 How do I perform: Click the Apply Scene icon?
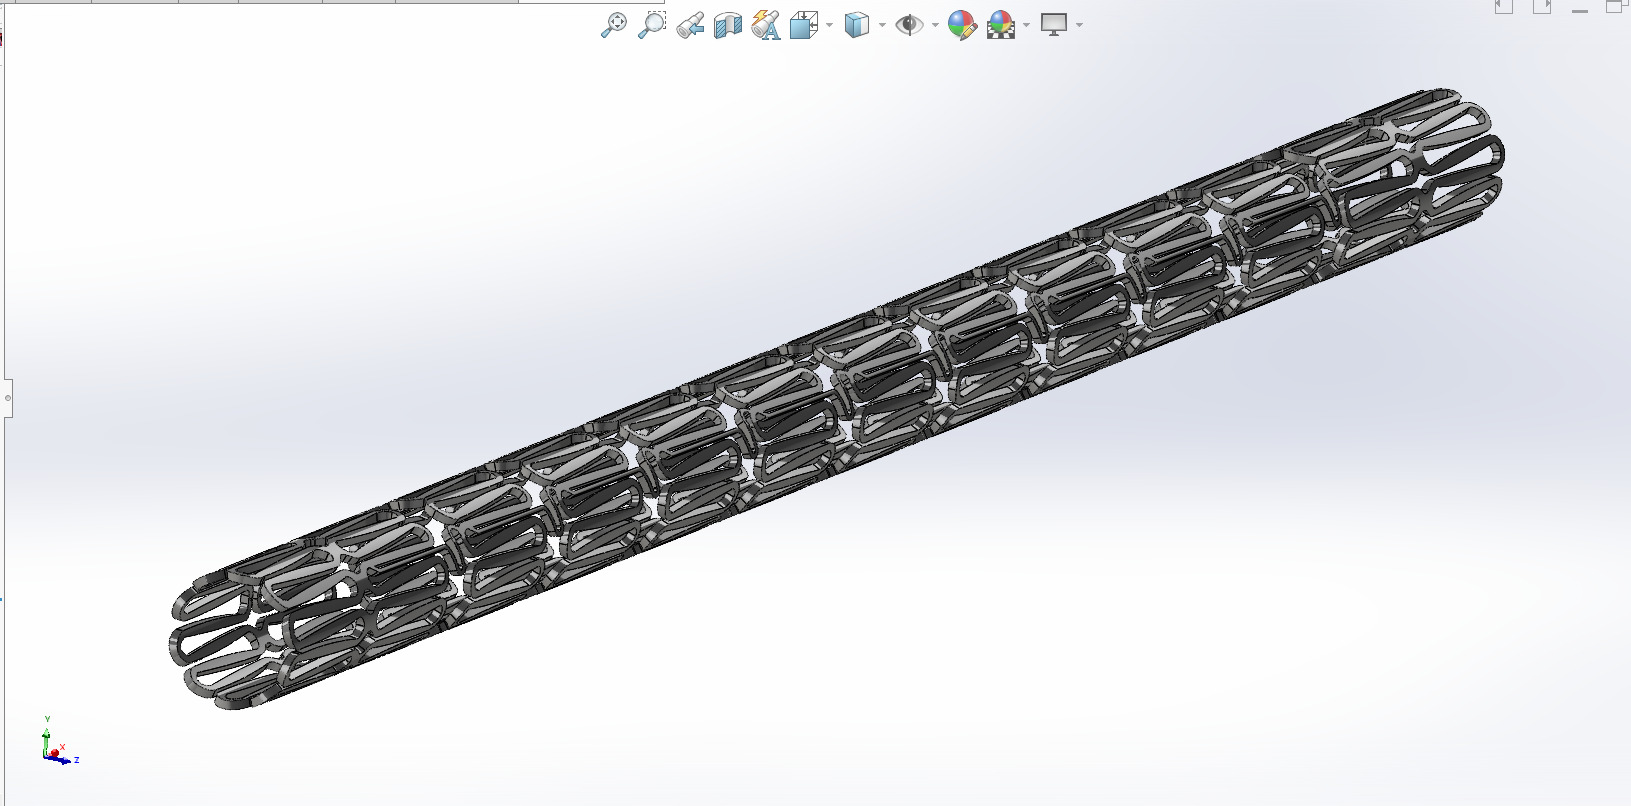pyautogui.click(x=1001, y=25)
